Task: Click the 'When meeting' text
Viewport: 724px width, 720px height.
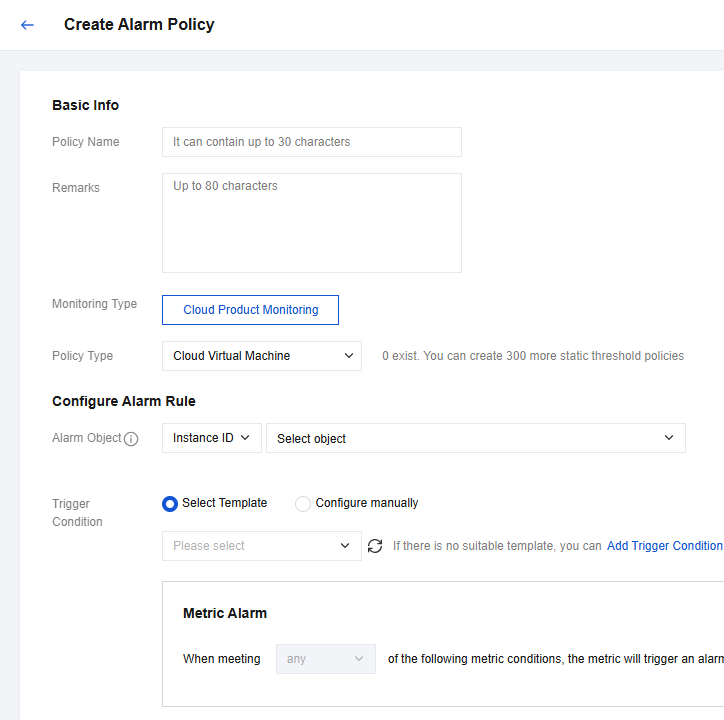Action: tap(222, 659)
